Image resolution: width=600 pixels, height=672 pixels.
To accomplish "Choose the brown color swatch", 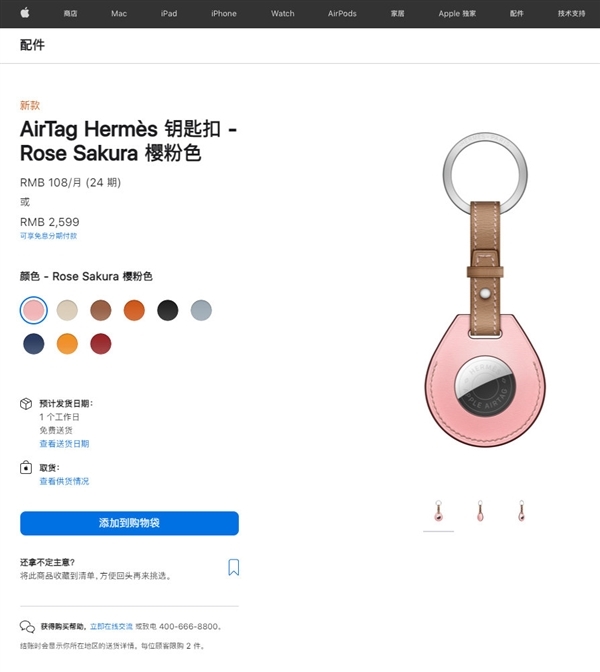I will (101, 310).
